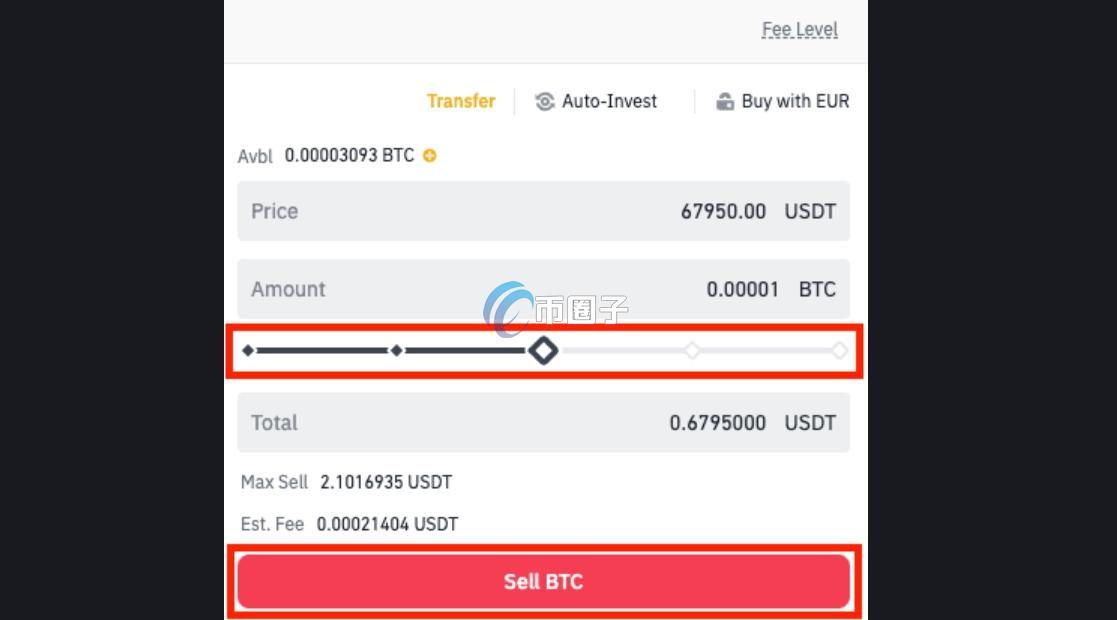
Task: Click the Est. Fee value 0.00021404 USDT
Action: (x=387, y=524)
